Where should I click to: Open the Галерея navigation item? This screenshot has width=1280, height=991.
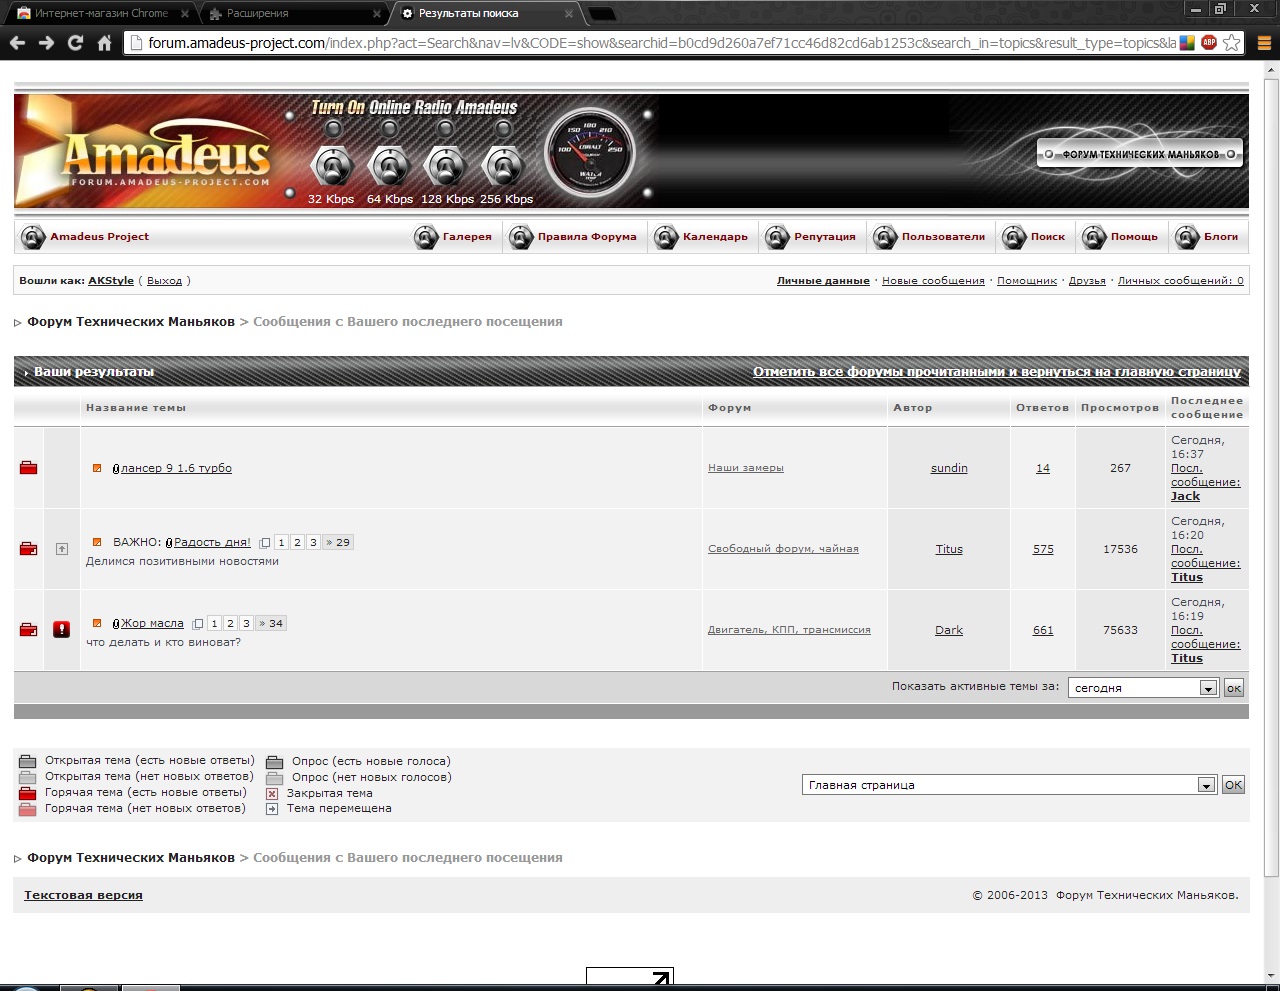(455, 237)
